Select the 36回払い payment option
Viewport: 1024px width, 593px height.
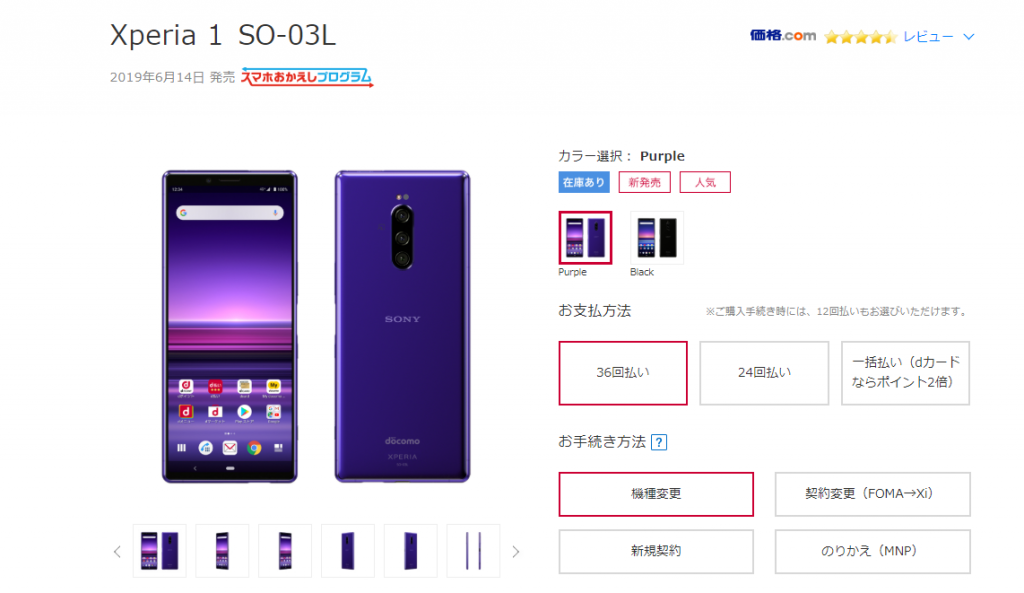[x=623, y=373]
